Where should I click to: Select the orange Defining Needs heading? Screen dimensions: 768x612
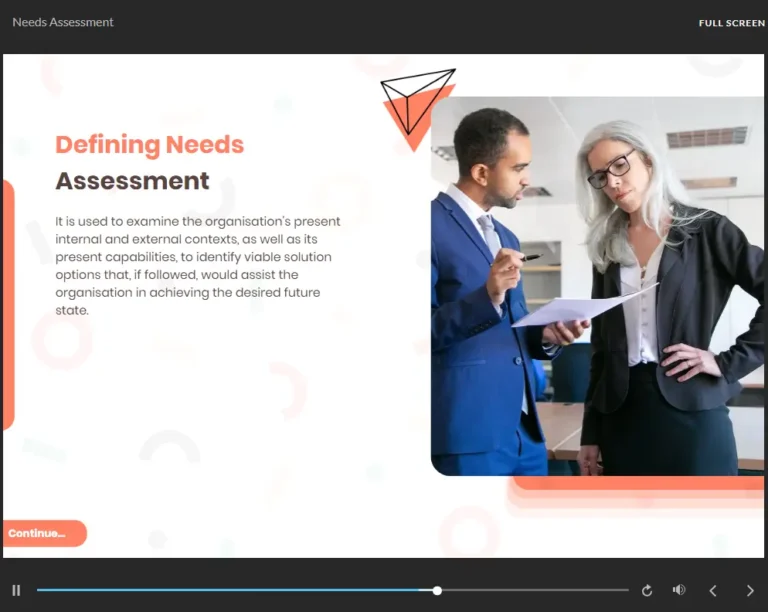coord(149,145)
